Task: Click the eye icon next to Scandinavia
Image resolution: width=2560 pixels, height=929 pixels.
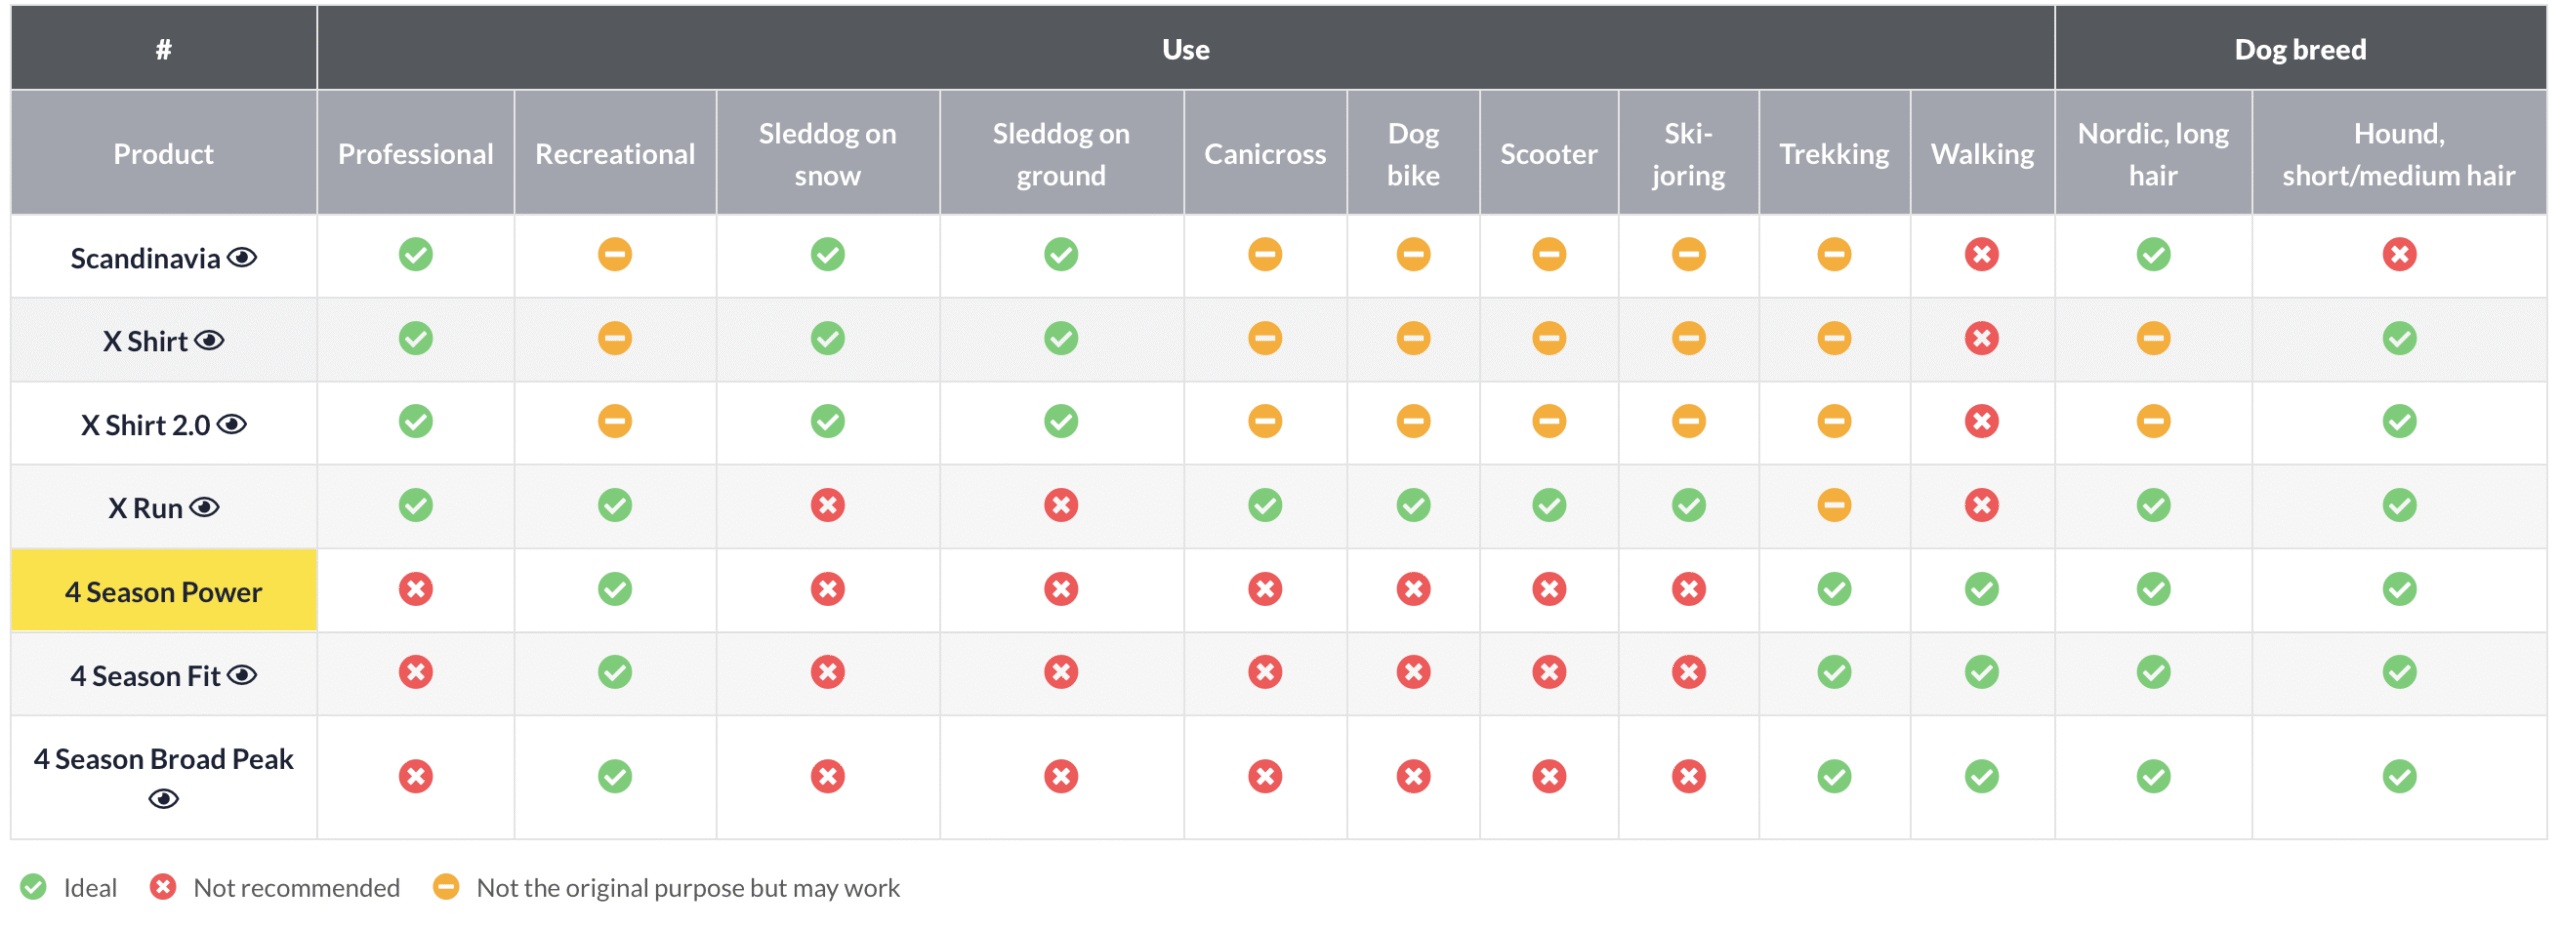Action: click(x=242, y=258)
